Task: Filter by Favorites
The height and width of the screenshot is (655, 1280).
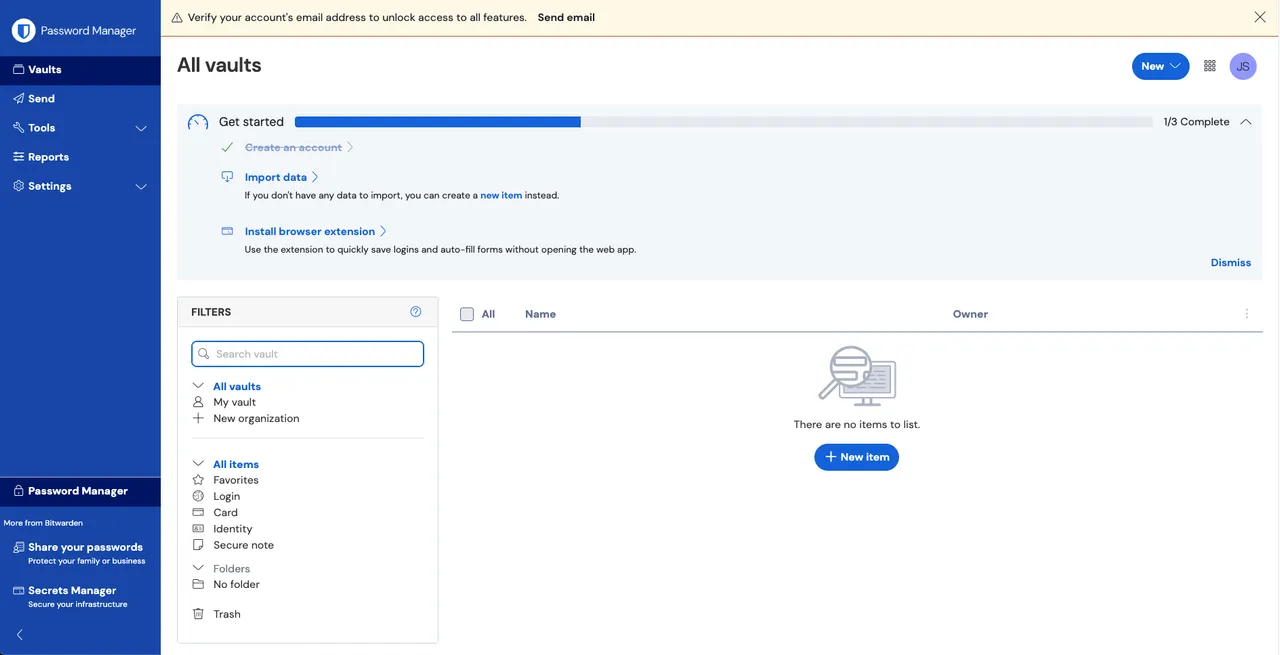Action: pos(236,480)
